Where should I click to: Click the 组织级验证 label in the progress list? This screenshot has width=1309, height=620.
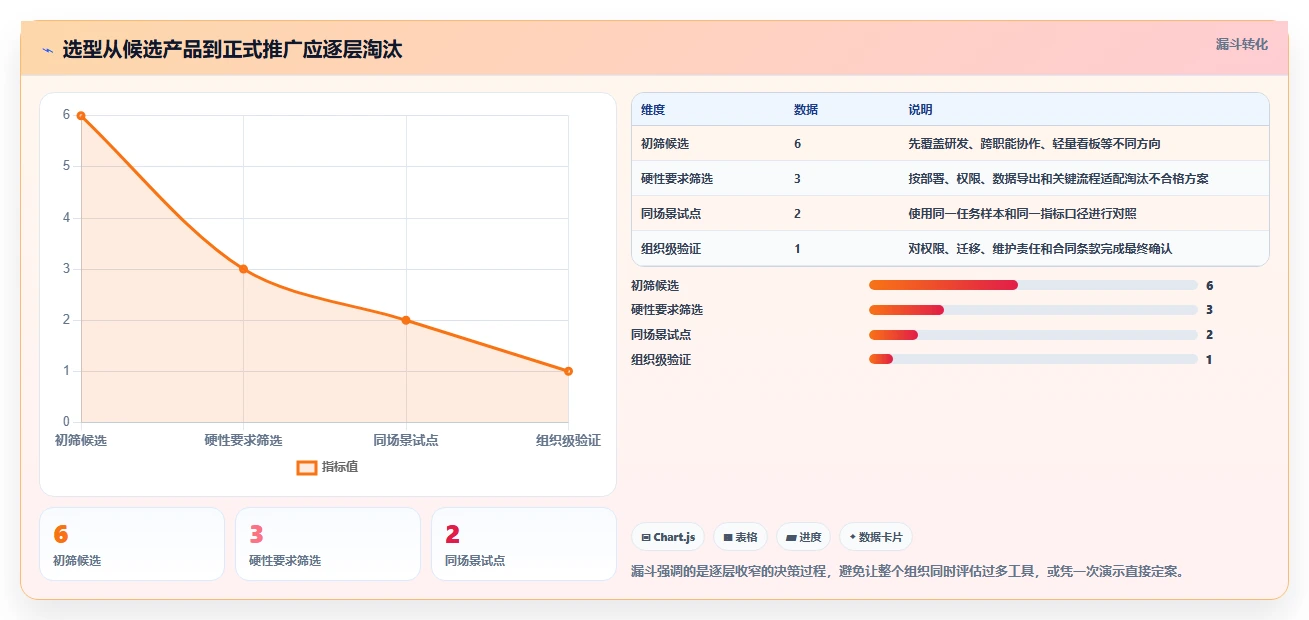click(661, 359)
